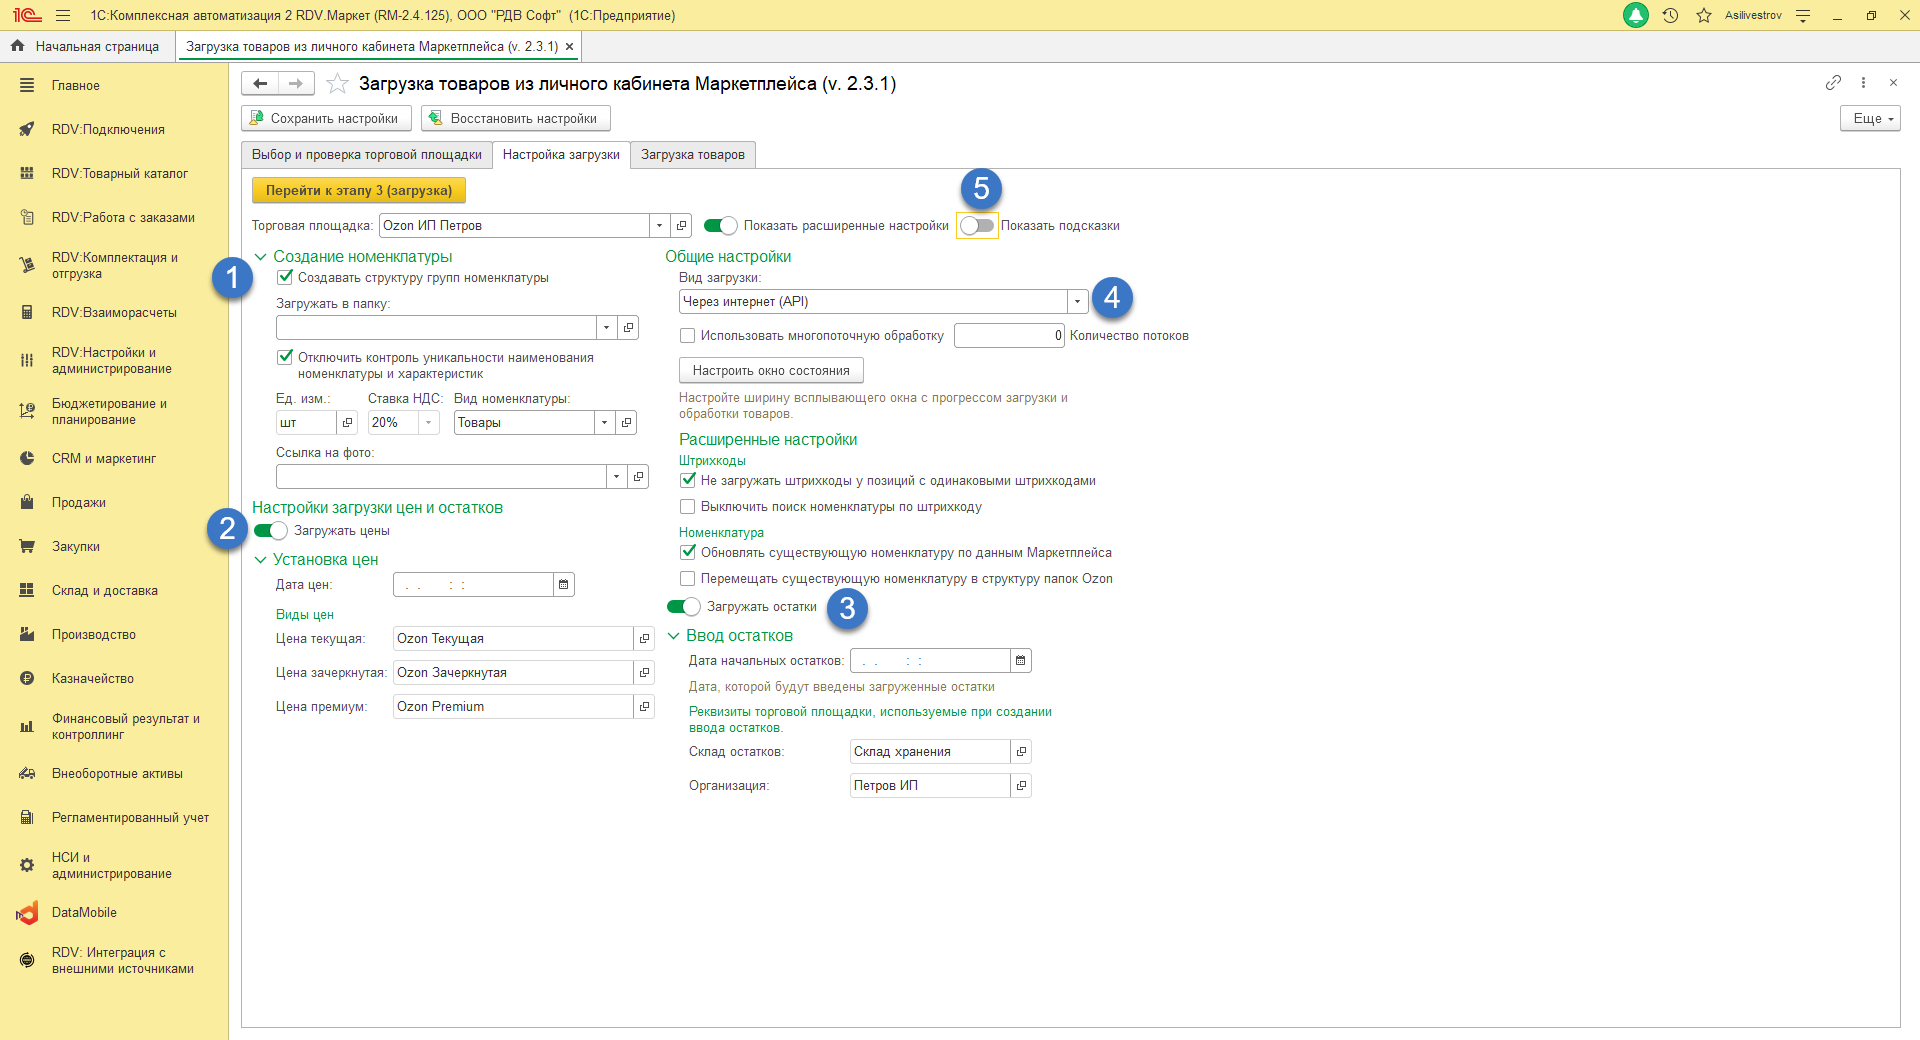Click the copy link icon at top right
The width and height of the screenshot is (1920, 1040).
[x=1833, y=83]
